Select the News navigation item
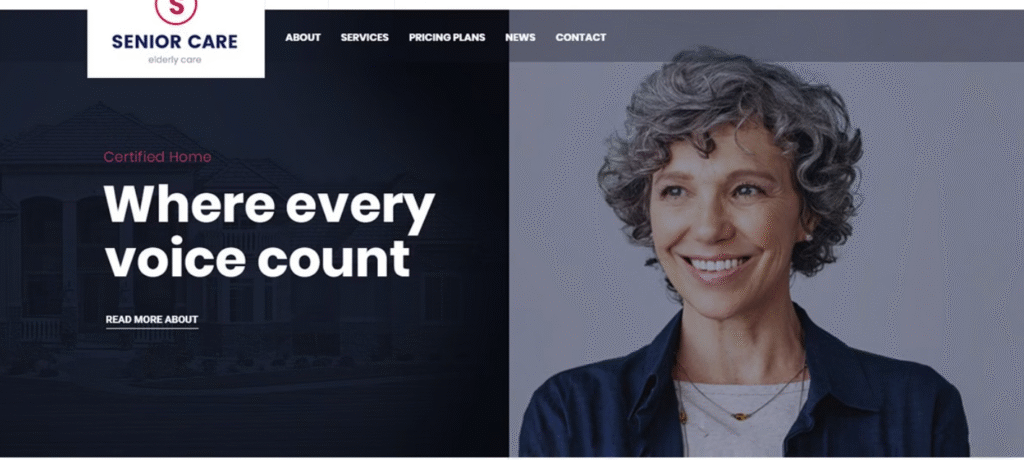This screenshot has height=460, width=1024. 520,37
